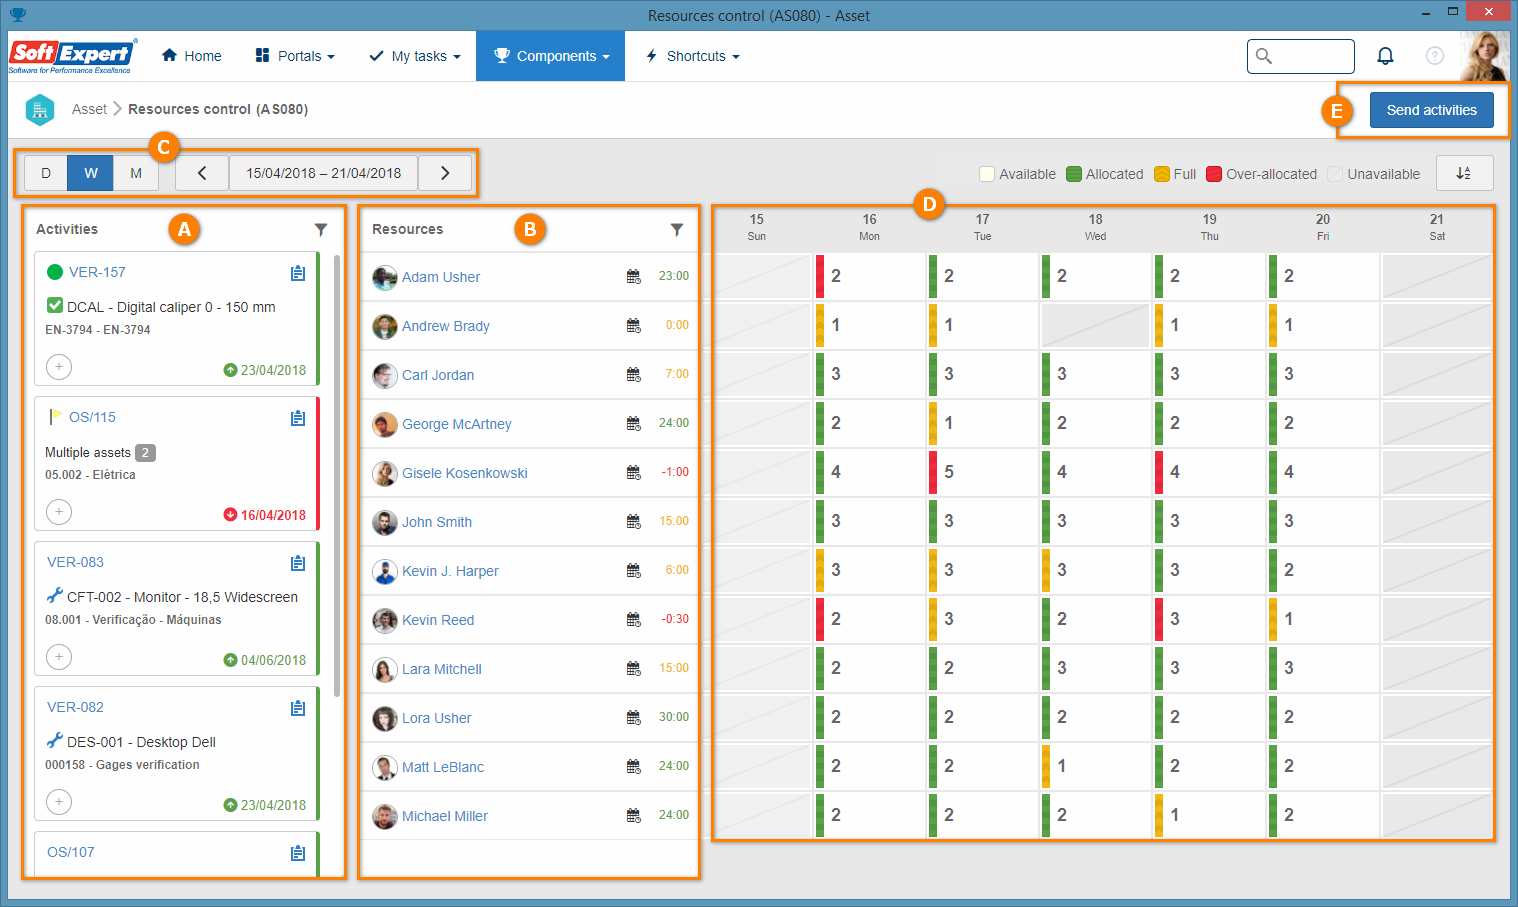Open George McArtney's calendar icon
1518x907 pixels.
tap(634, 423)
